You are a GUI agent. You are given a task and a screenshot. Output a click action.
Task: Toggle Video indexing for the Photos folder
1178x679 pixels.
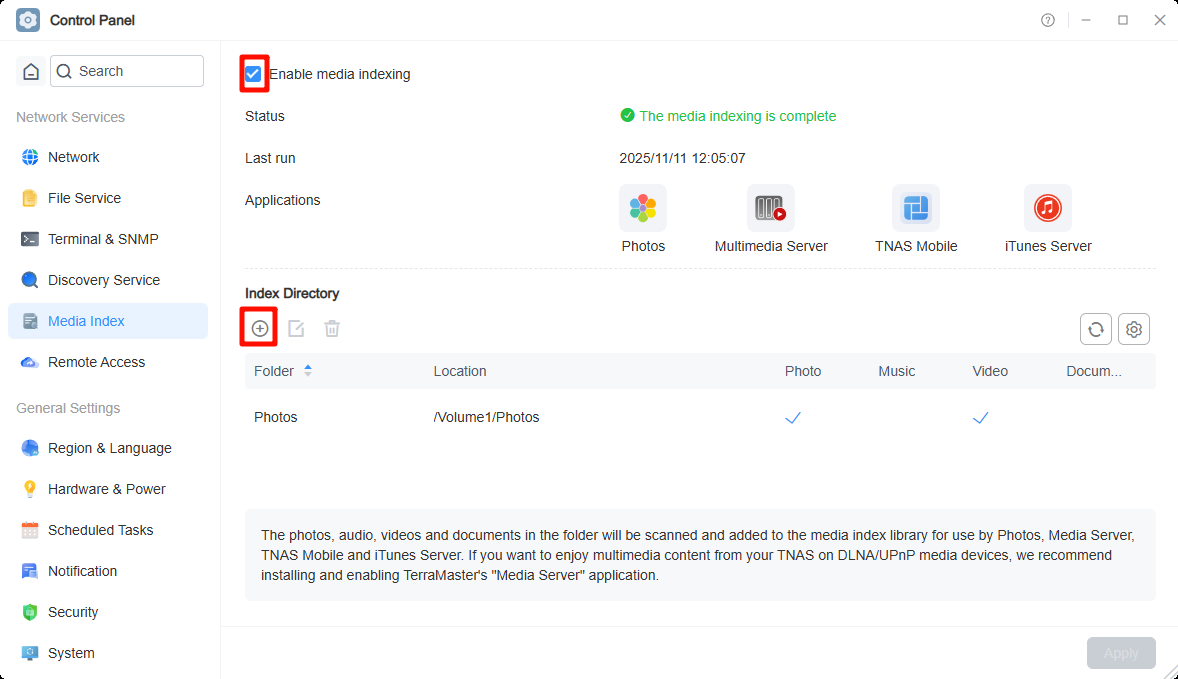980,417
